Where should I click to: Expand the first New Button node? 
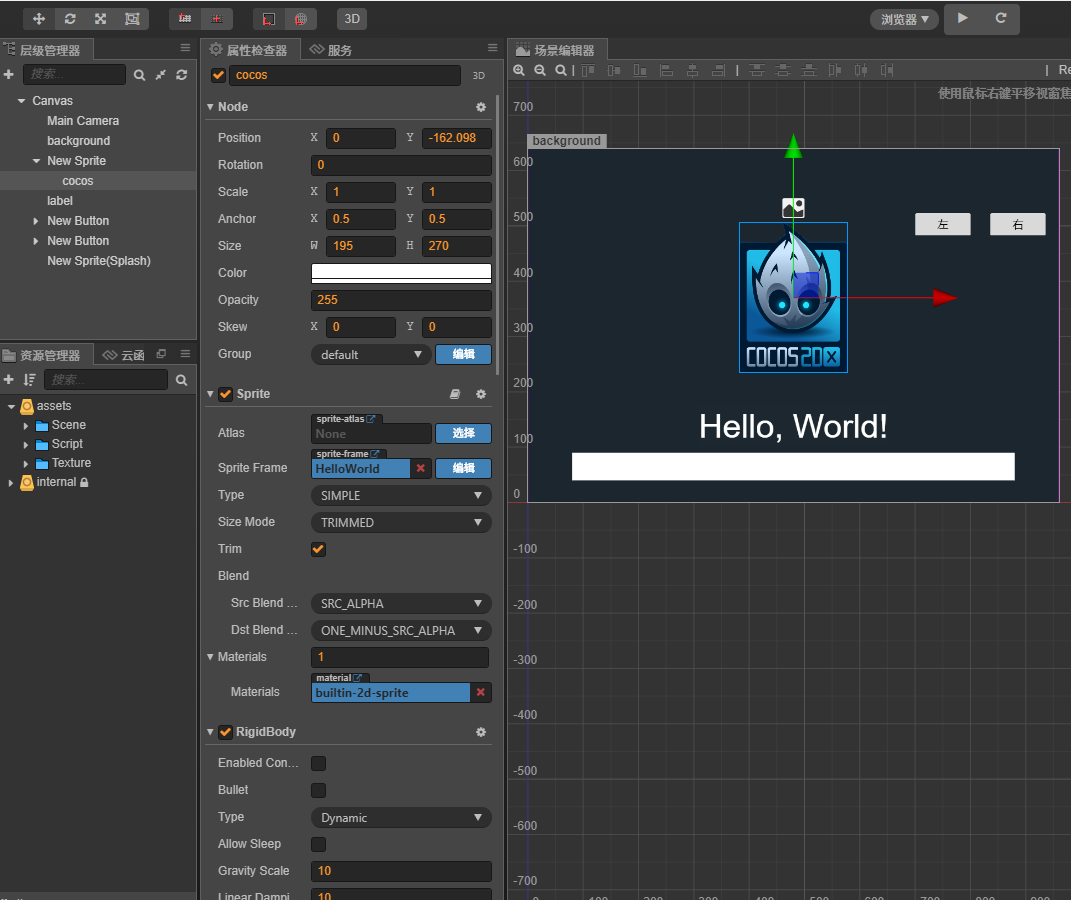coord(36,221)
